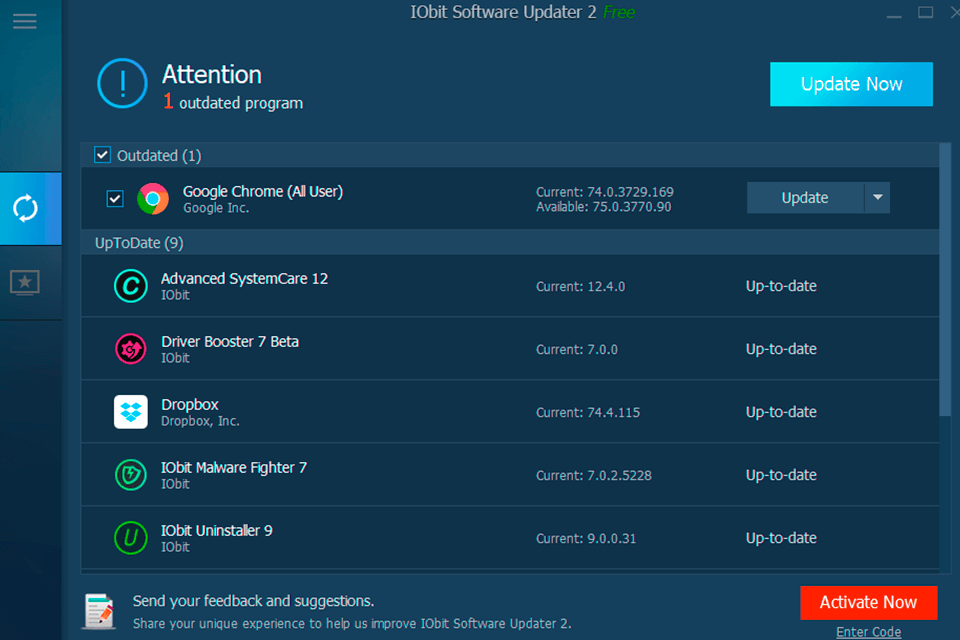The height and width of the screenshot is (640, 960).
Task: Click the Current: 7.0.0 version text
Action: (577, 350)
